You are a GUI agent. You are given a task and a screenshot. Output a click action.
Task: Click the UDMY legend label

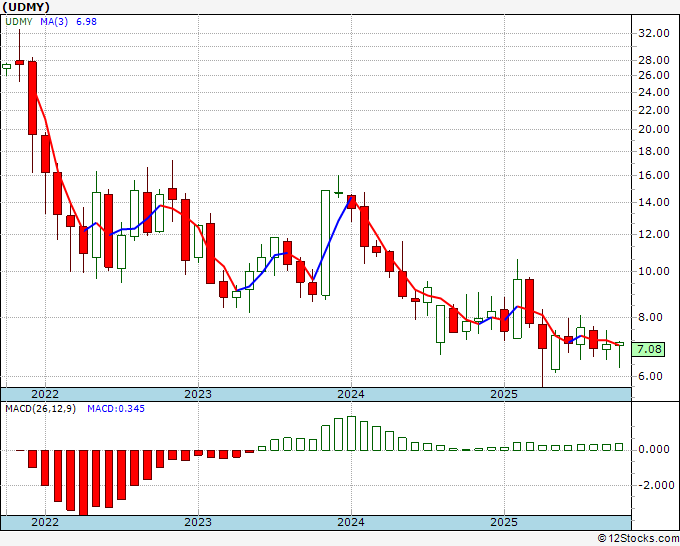click(19, 21)
